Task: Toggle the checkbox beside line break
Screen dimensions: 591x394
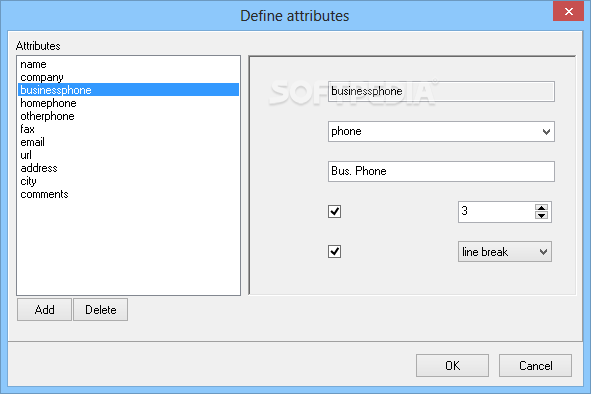Action: tap(334, 251)
